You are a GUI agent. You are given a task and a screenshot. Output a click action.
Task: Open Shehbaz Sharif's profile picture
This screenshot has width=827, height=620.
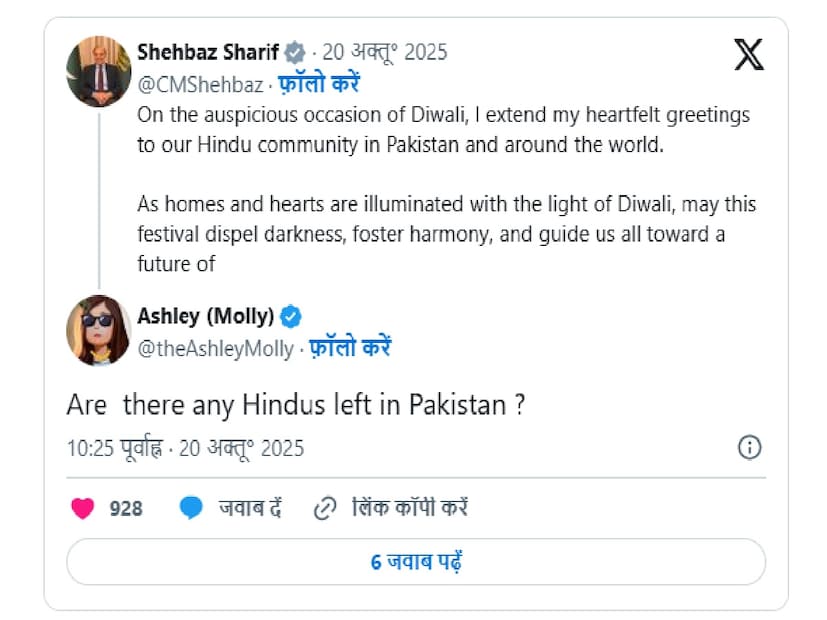coord(99,72)
